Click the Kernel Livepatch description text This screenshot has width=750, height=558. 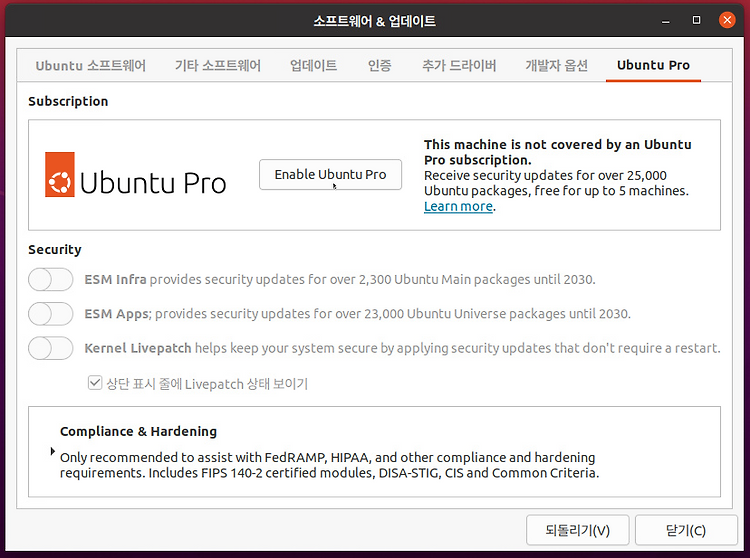pos(402,349)
